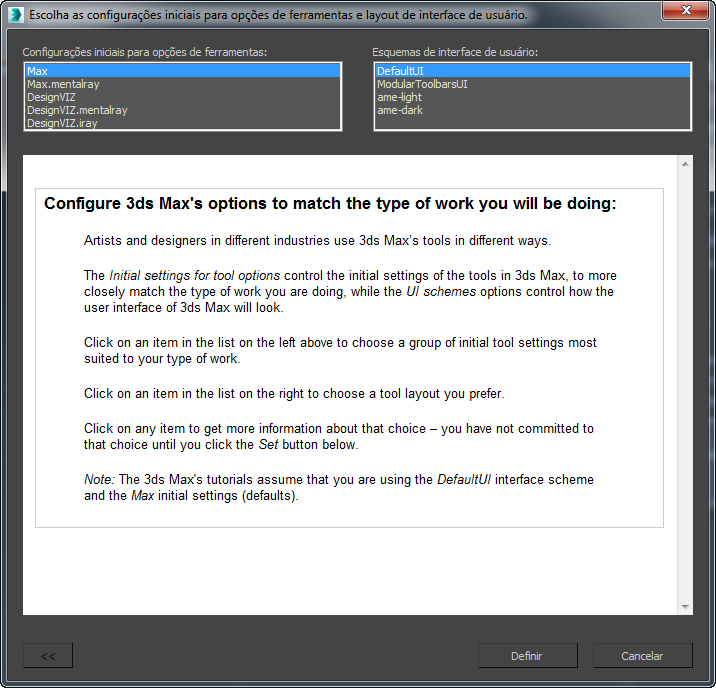The width and height of the screenshot is (716, 688).
Task: Close the dialog with the X button
Action: [x=685, y=10]
